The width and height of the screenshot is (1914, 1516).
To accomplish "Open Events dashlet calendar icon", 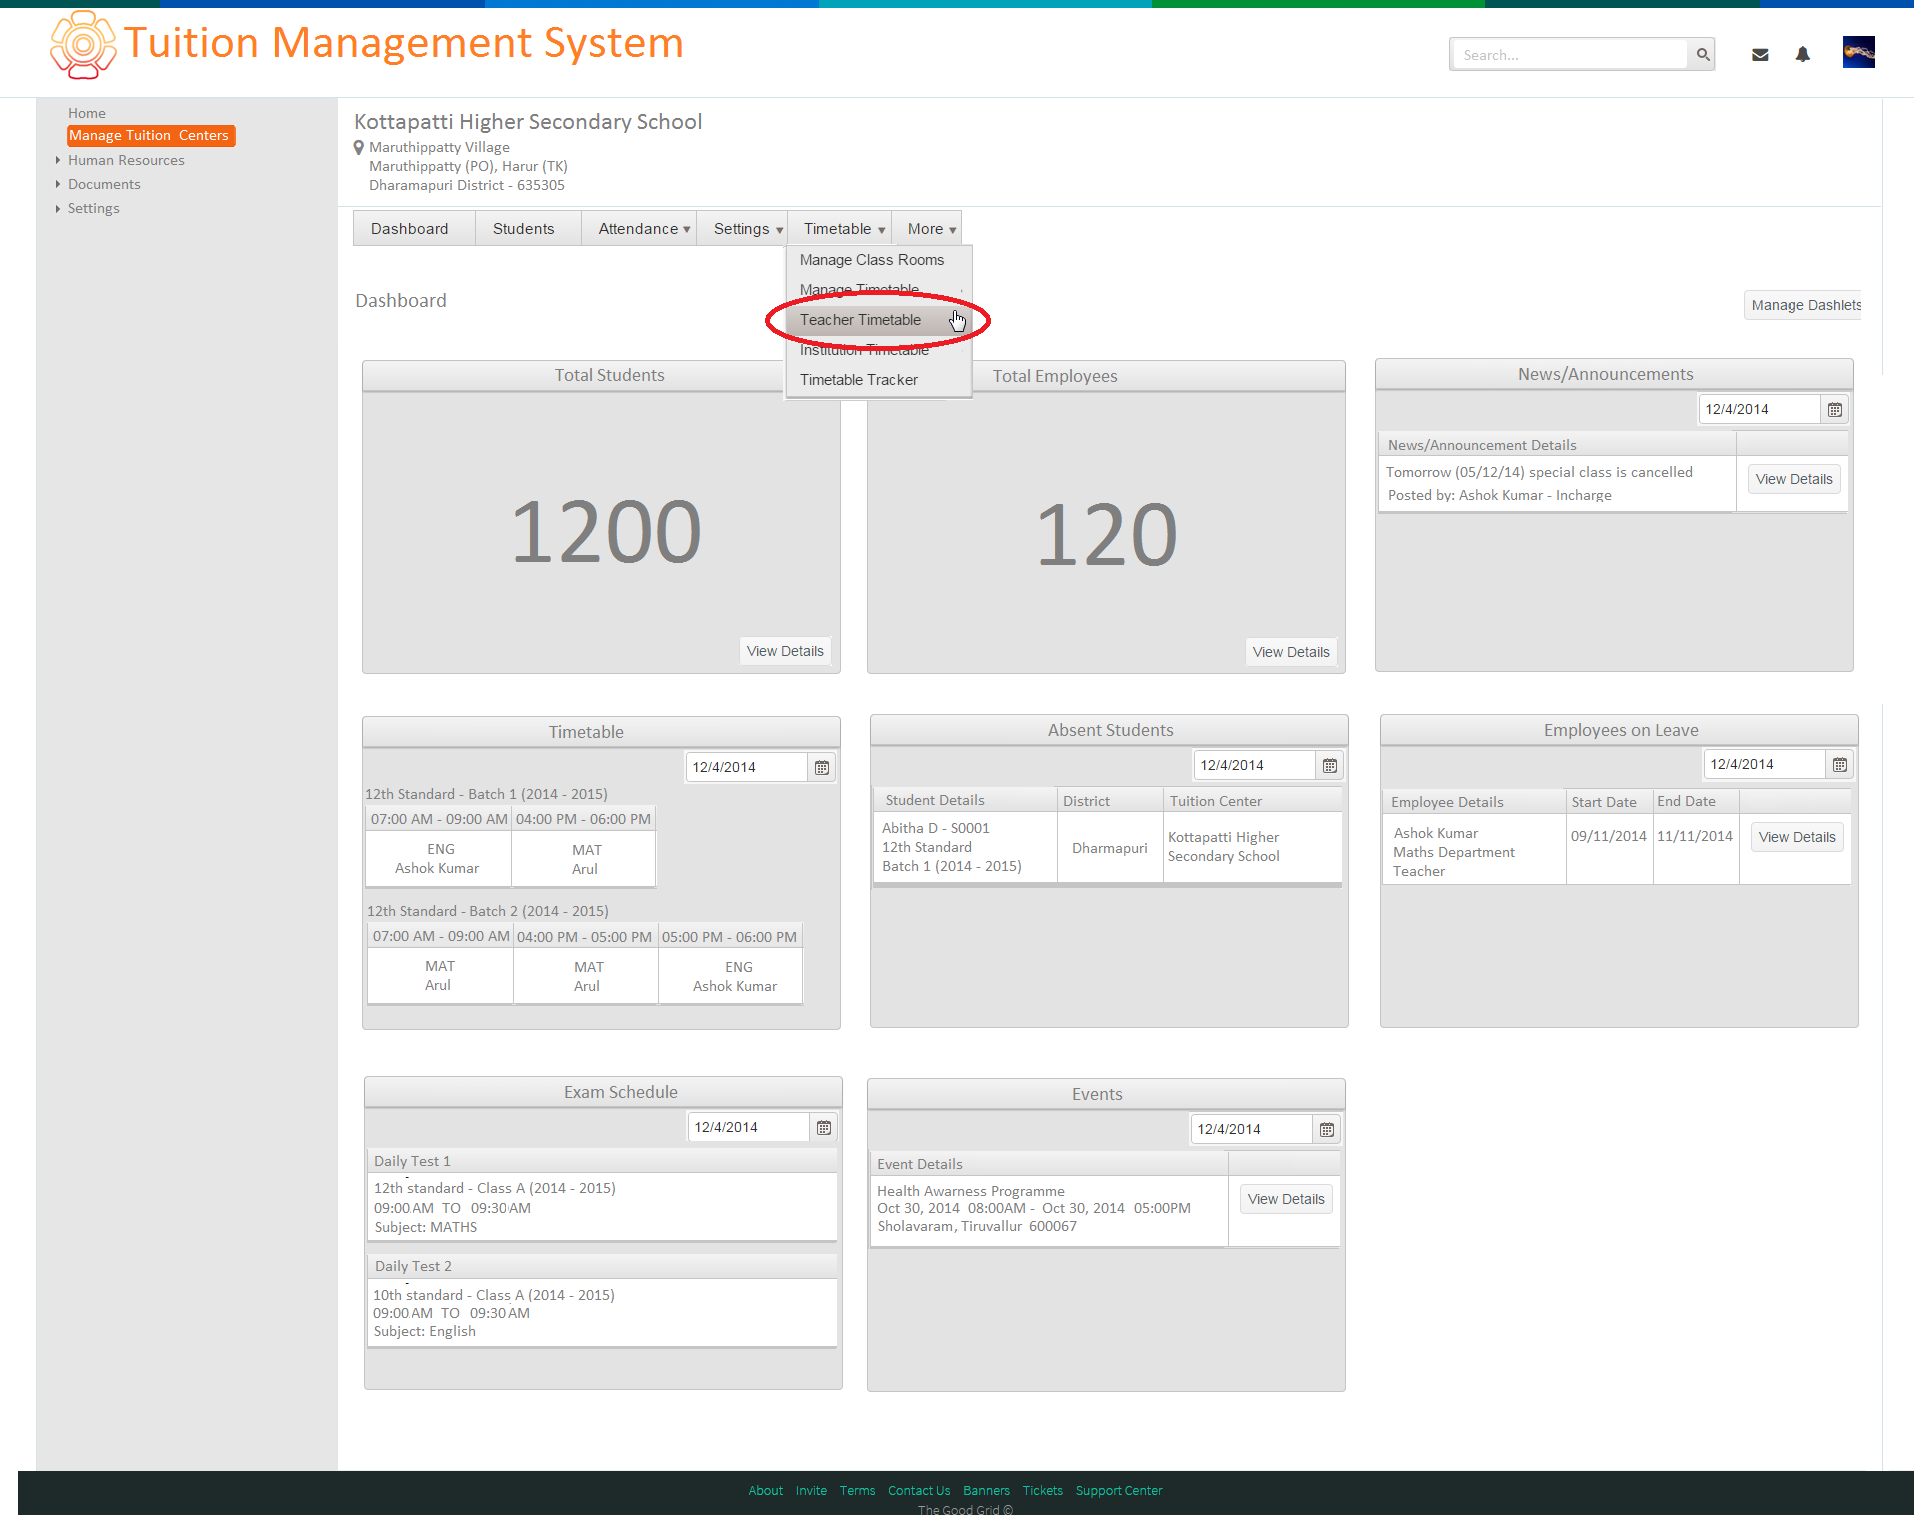I will pyautogui.click(x=1326, y=1130).
